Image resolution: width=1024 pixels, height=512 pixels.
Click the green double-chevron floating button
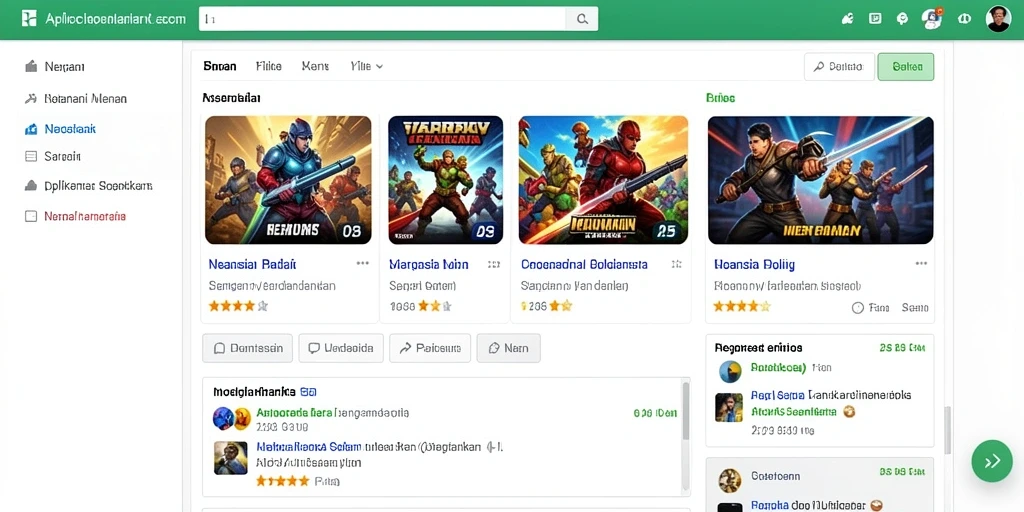tap(991, 462)
